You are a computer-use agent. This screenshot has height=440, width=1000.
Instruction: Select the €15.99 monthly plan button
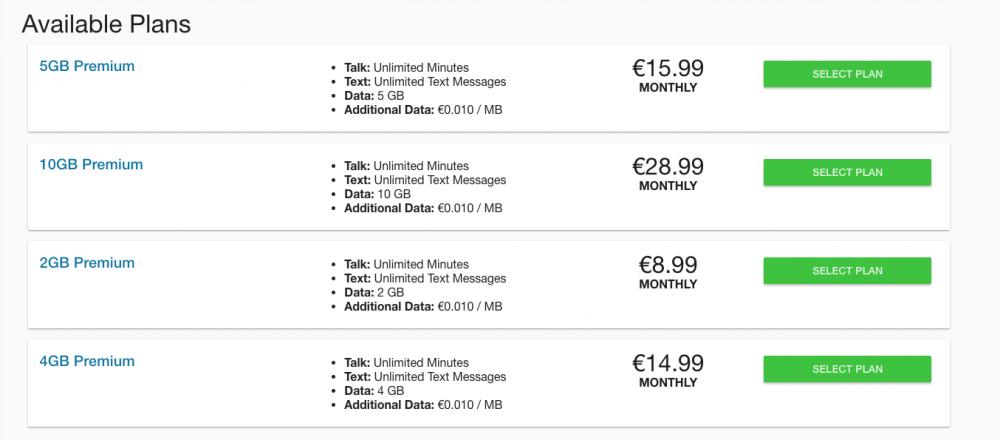847,74
